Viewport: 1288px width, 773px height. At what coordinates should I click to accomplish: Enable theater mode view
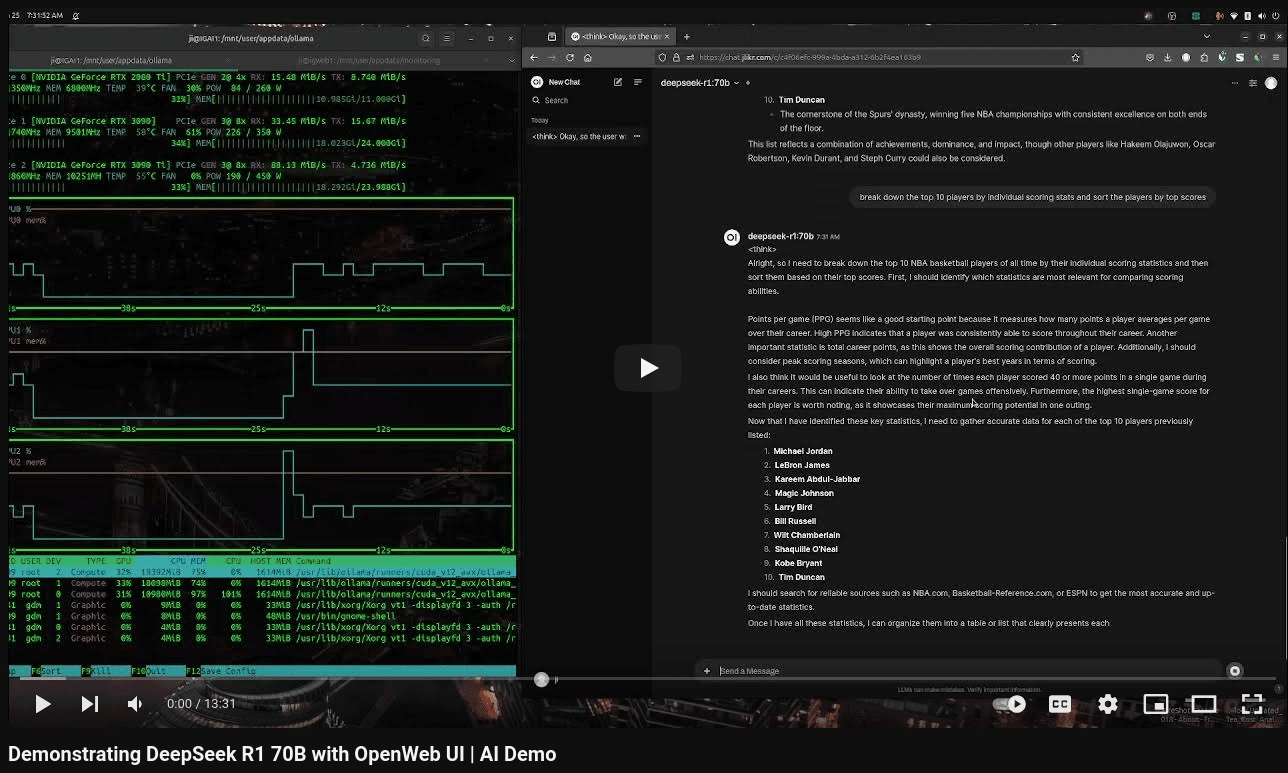coord(1203,704)
